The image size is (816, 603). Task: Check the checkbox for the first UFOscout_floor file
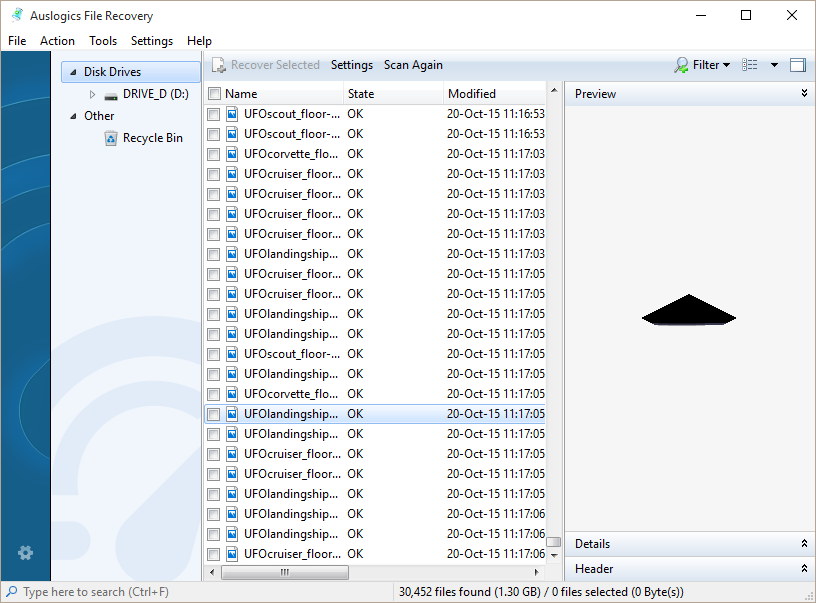(x=214, y=114)
